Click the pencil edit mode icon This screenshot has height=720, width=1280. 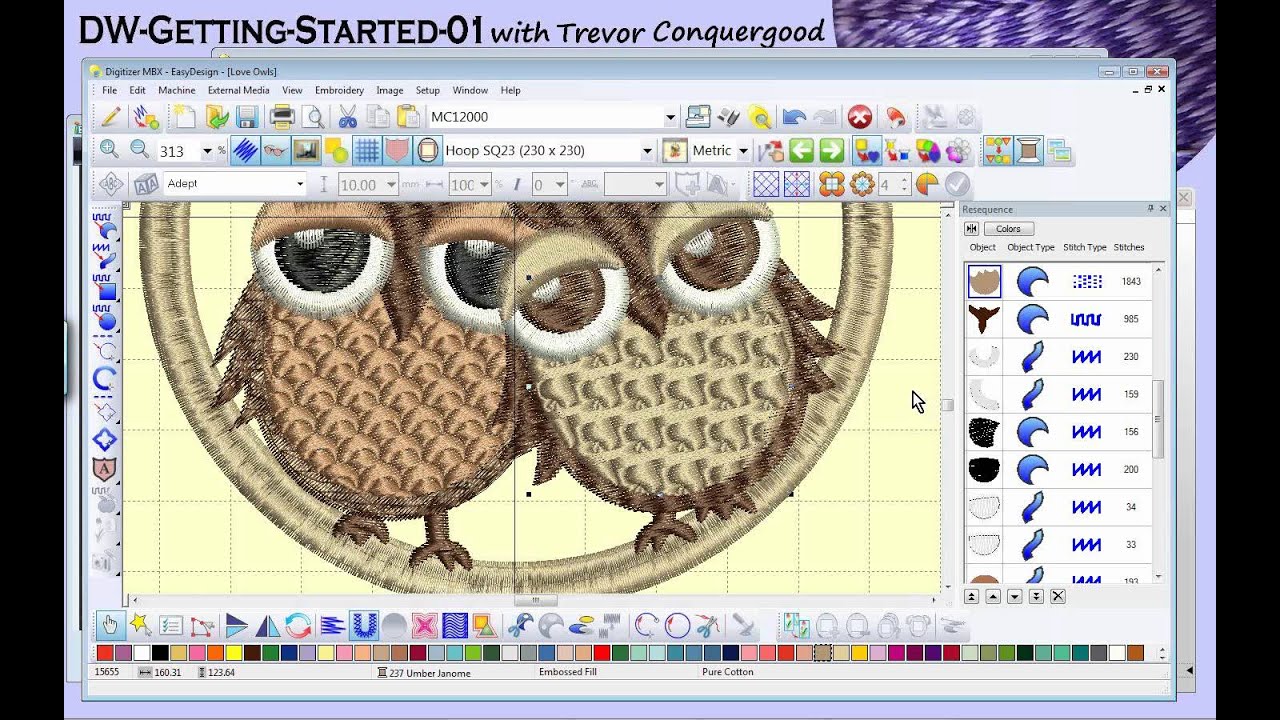click(x=111, y=118)
